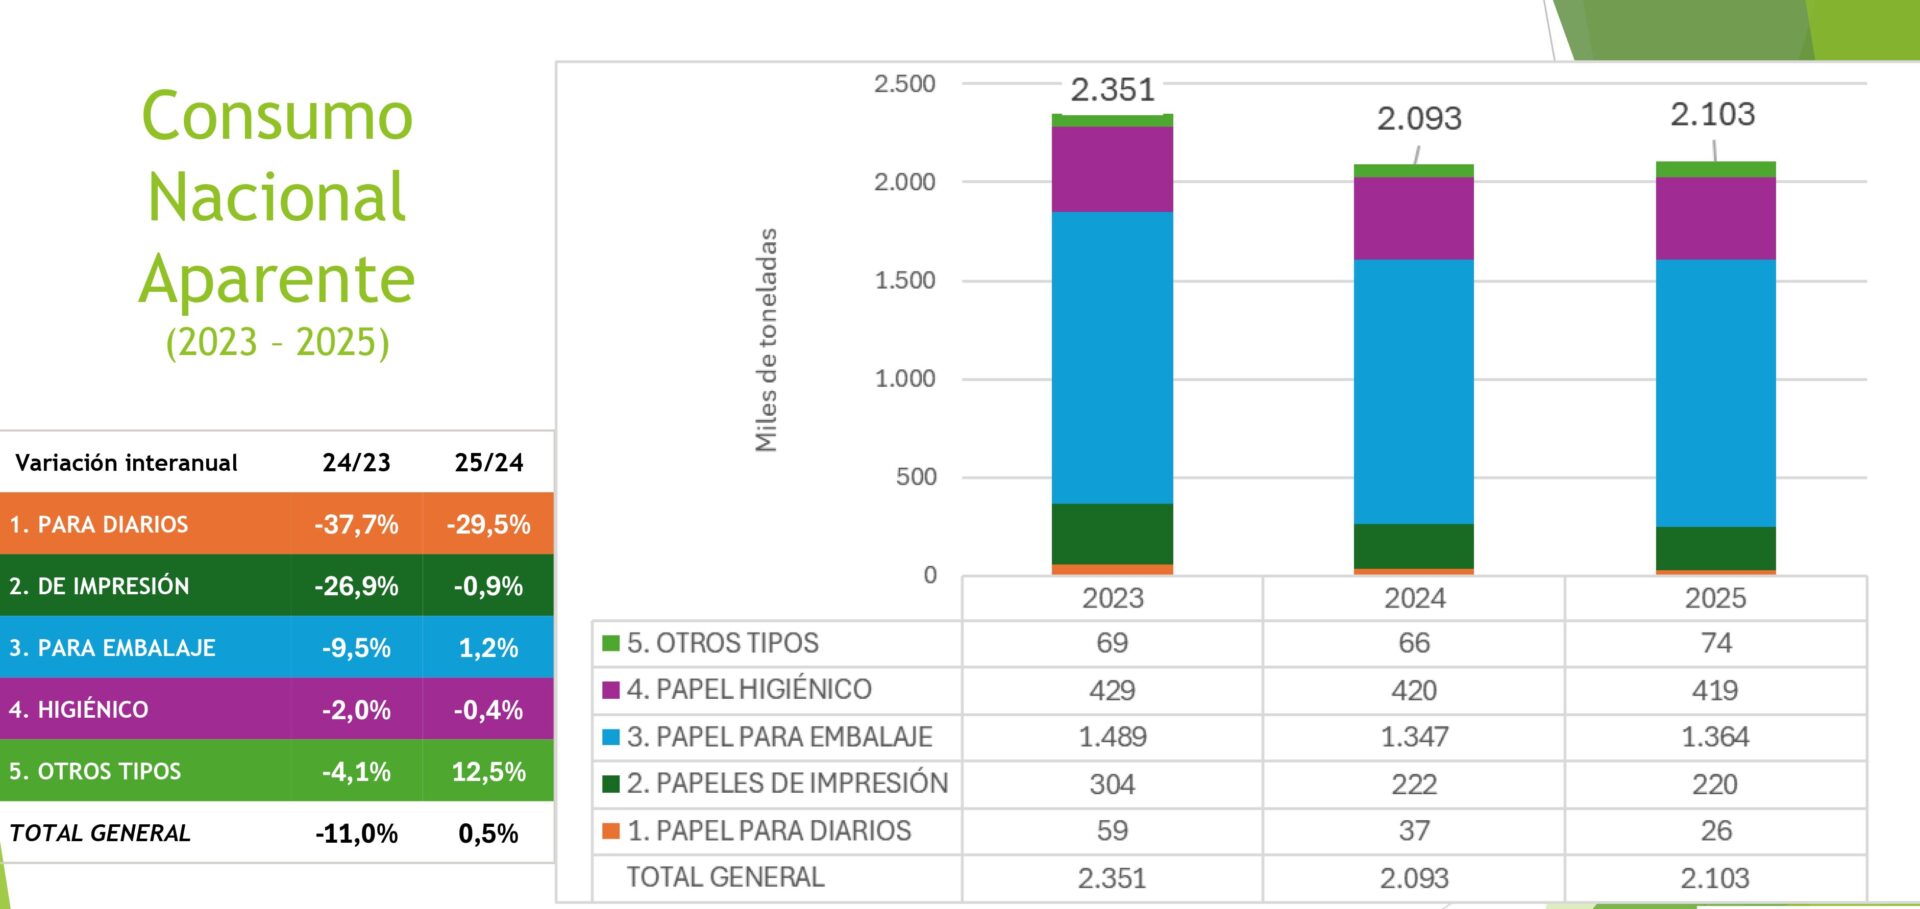Click the 1.500 y-axis label
The image size is (1920, 909).
(905, 281)
